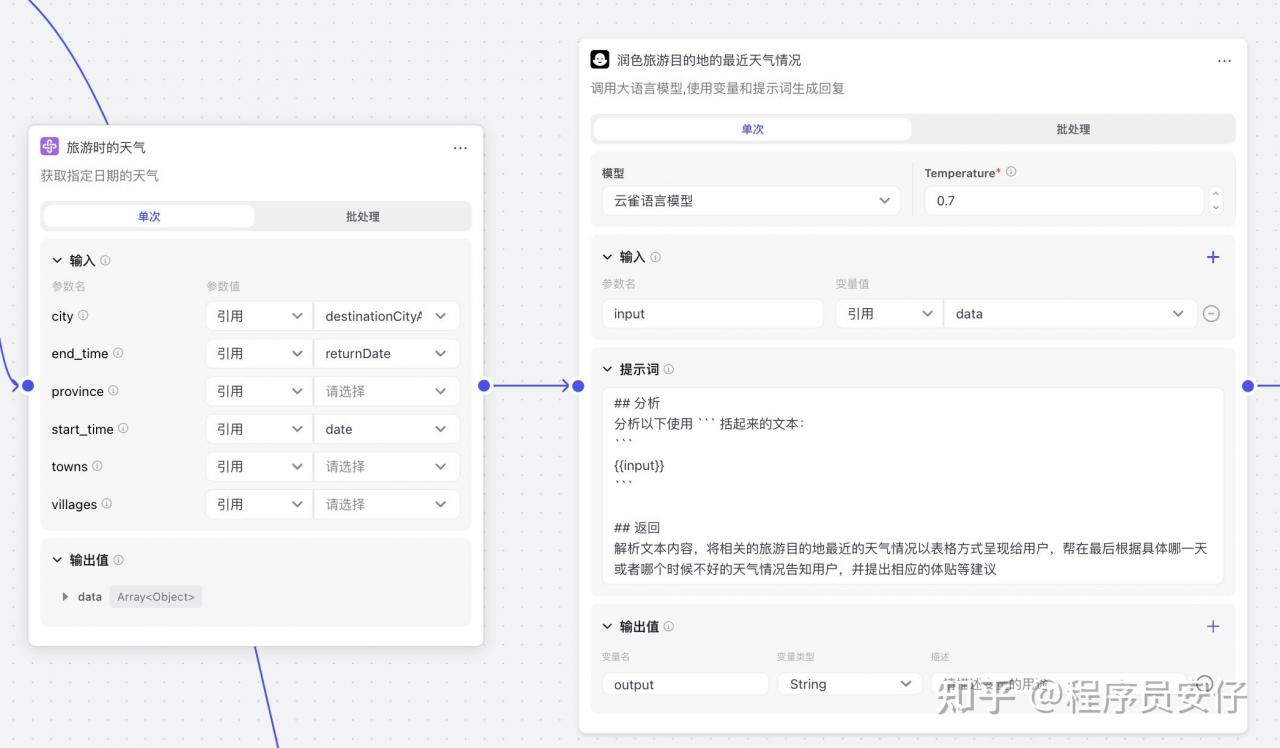The width and height of the screenshot is (1280, 748).
Task: Open the 旅游时的天气 node more-options menu
Action: pos(460,148)
